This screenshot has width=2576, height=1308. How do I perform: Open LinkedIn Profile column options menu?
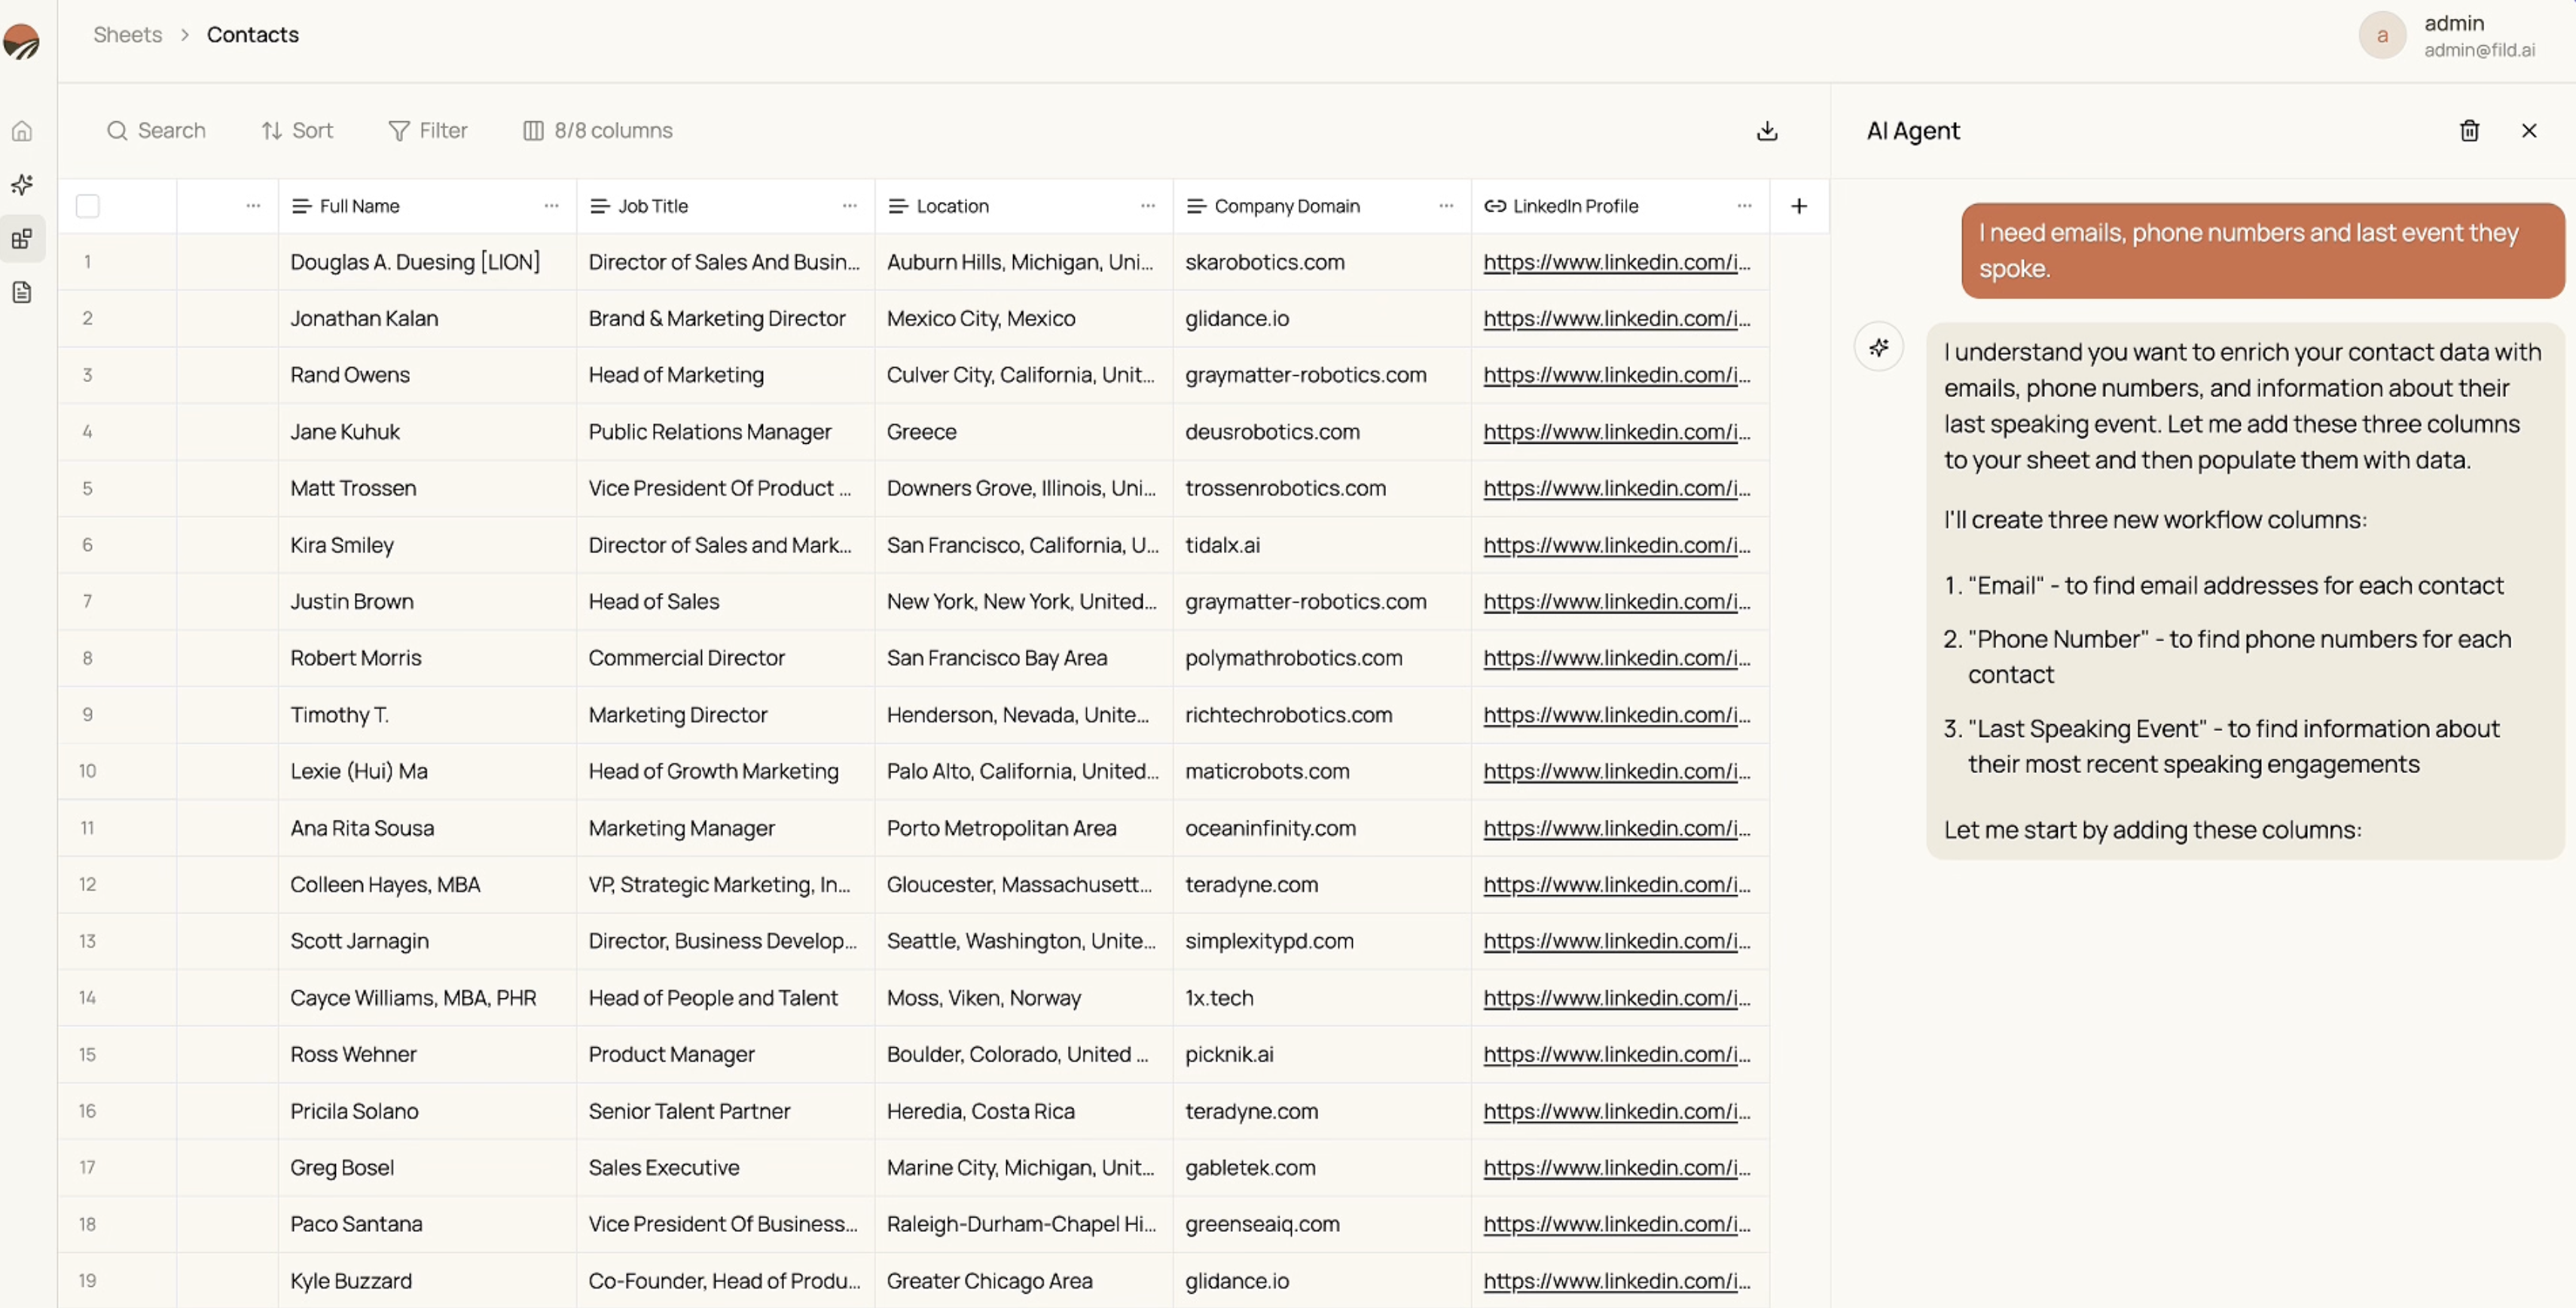tap(1744, 206)
